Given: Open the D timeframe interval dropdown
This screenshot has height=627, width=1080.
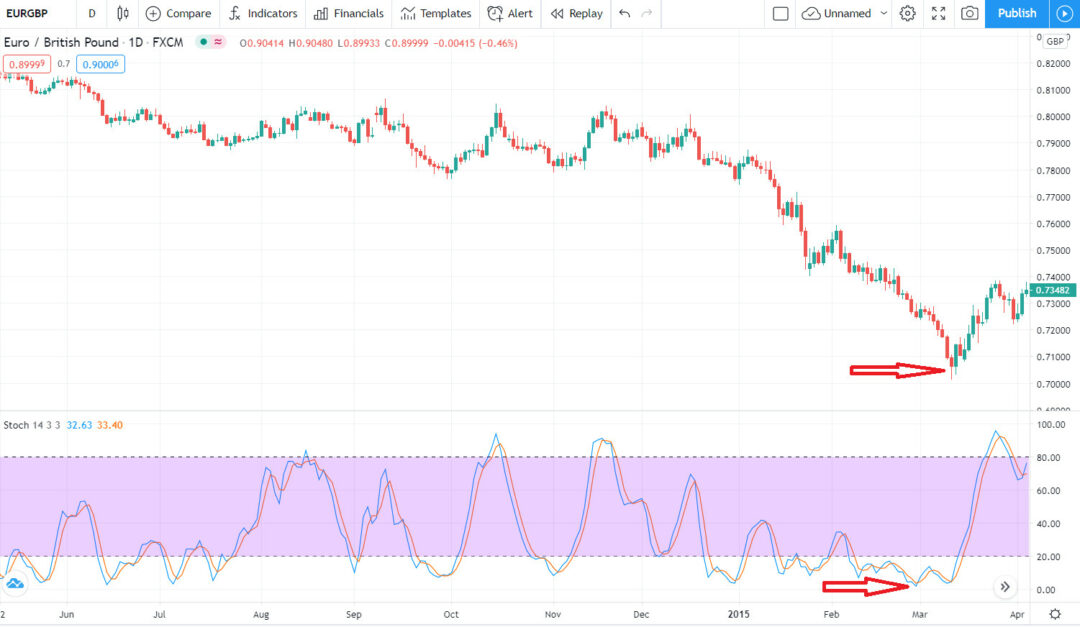Looking at the screenshot, I should click(x=91, y=13).
